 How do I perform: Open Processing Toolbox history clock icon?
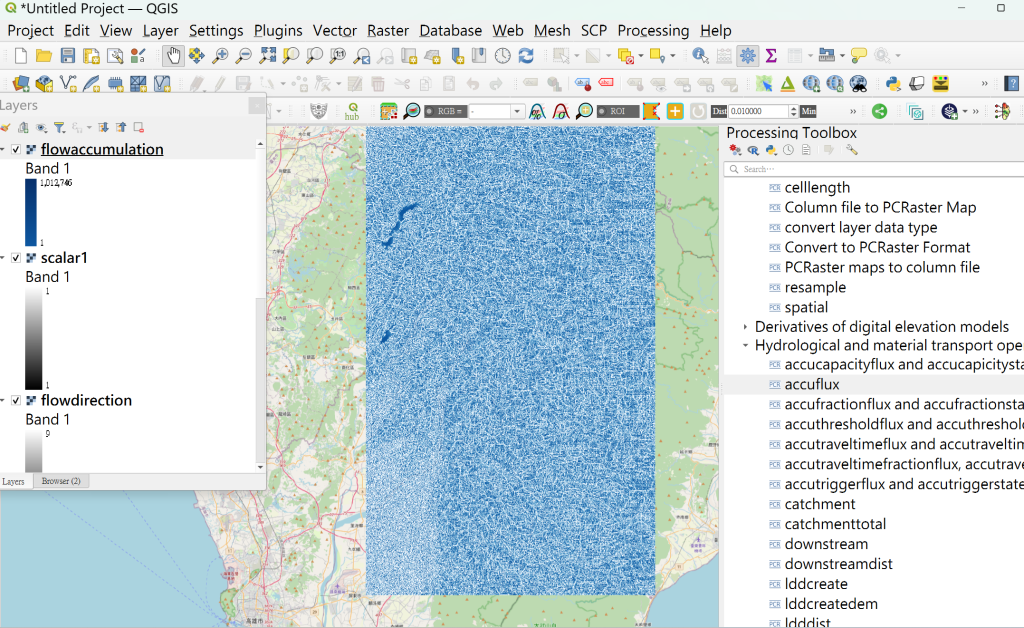pyautogui.click(x=789, y=150)
